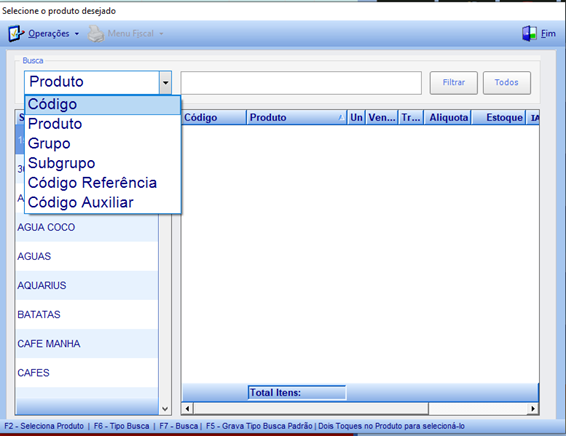Select Produto from the search type list
This screenshot has width=566, height=436.
coord(103,124)
